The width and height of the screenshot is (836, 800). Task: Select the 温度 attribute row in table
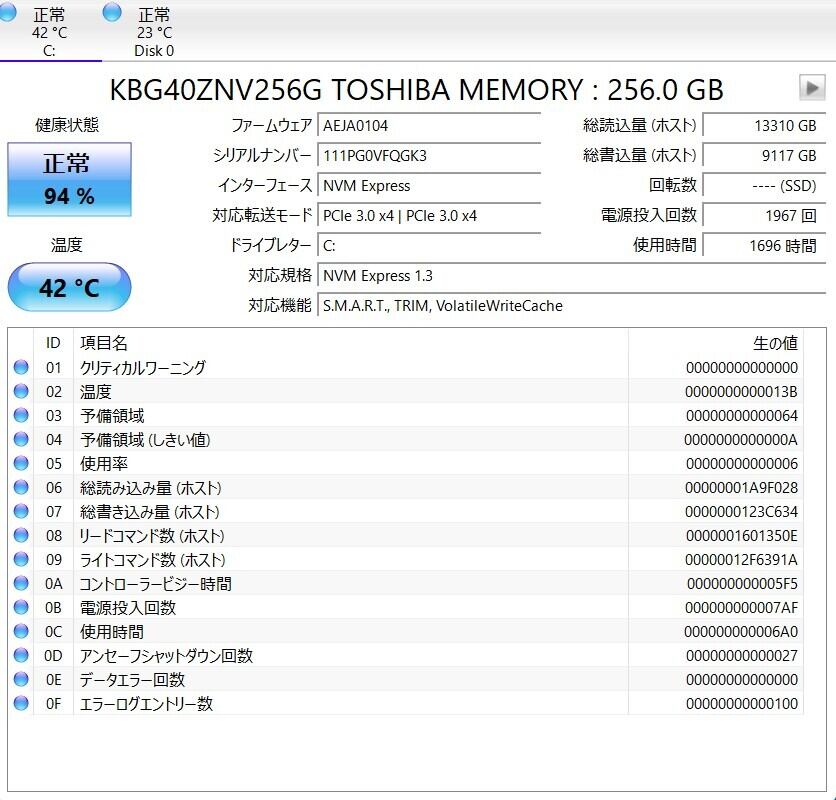pyautogui.click(x=406, y=391)
